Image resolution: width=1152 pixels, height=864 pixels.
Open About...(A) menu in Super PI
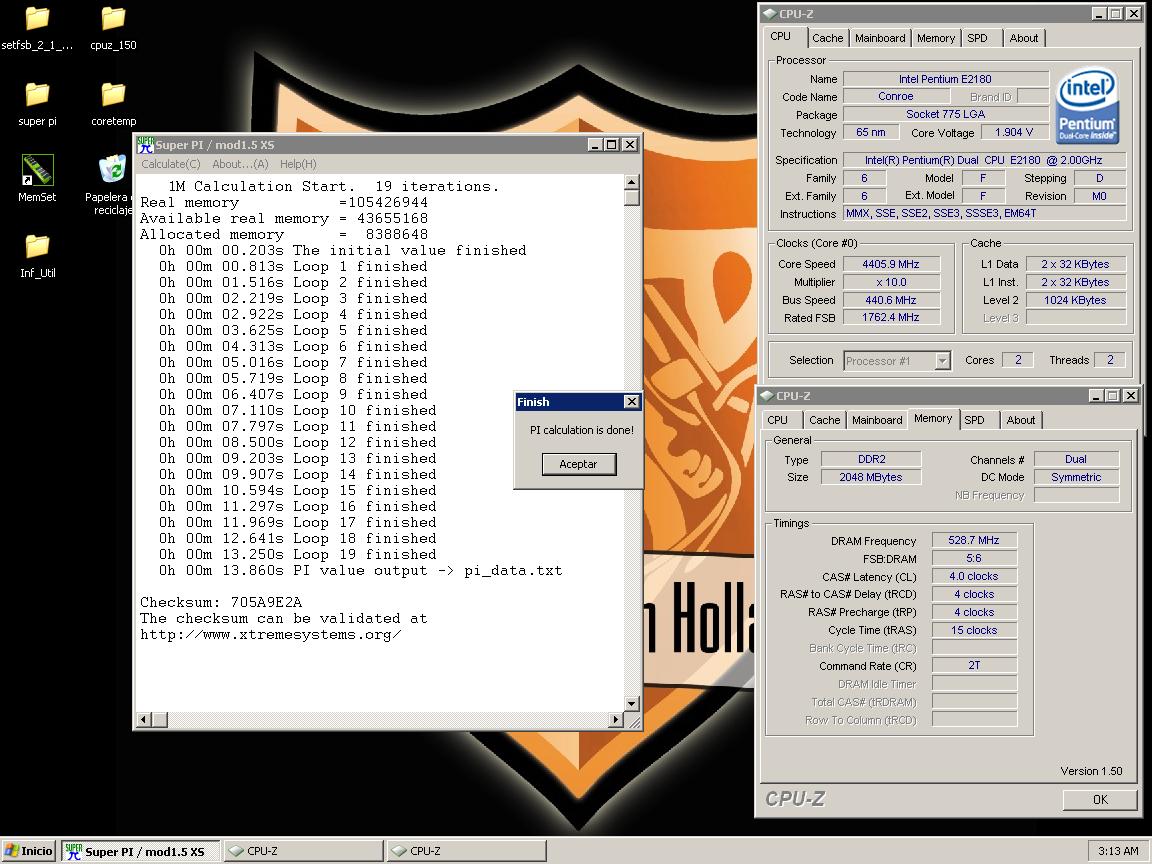240,164
